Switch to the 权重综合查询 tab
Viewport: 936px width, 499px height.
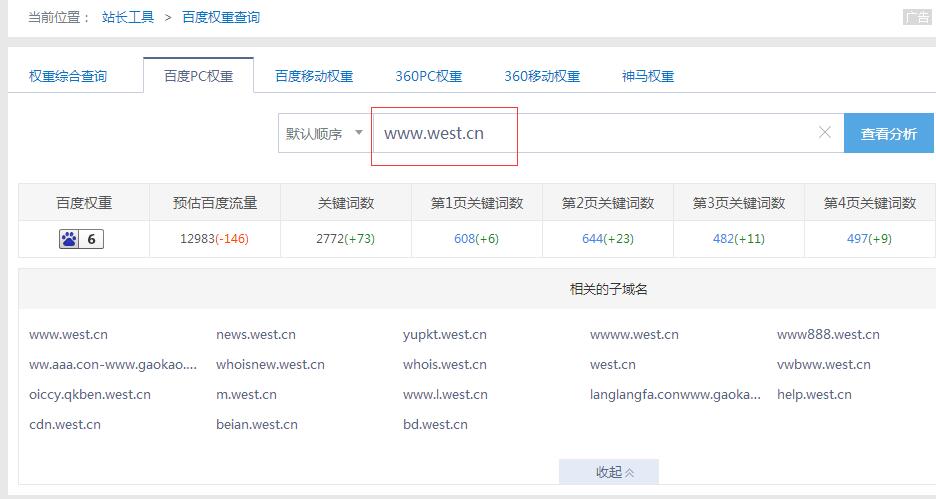pos(68,76)
